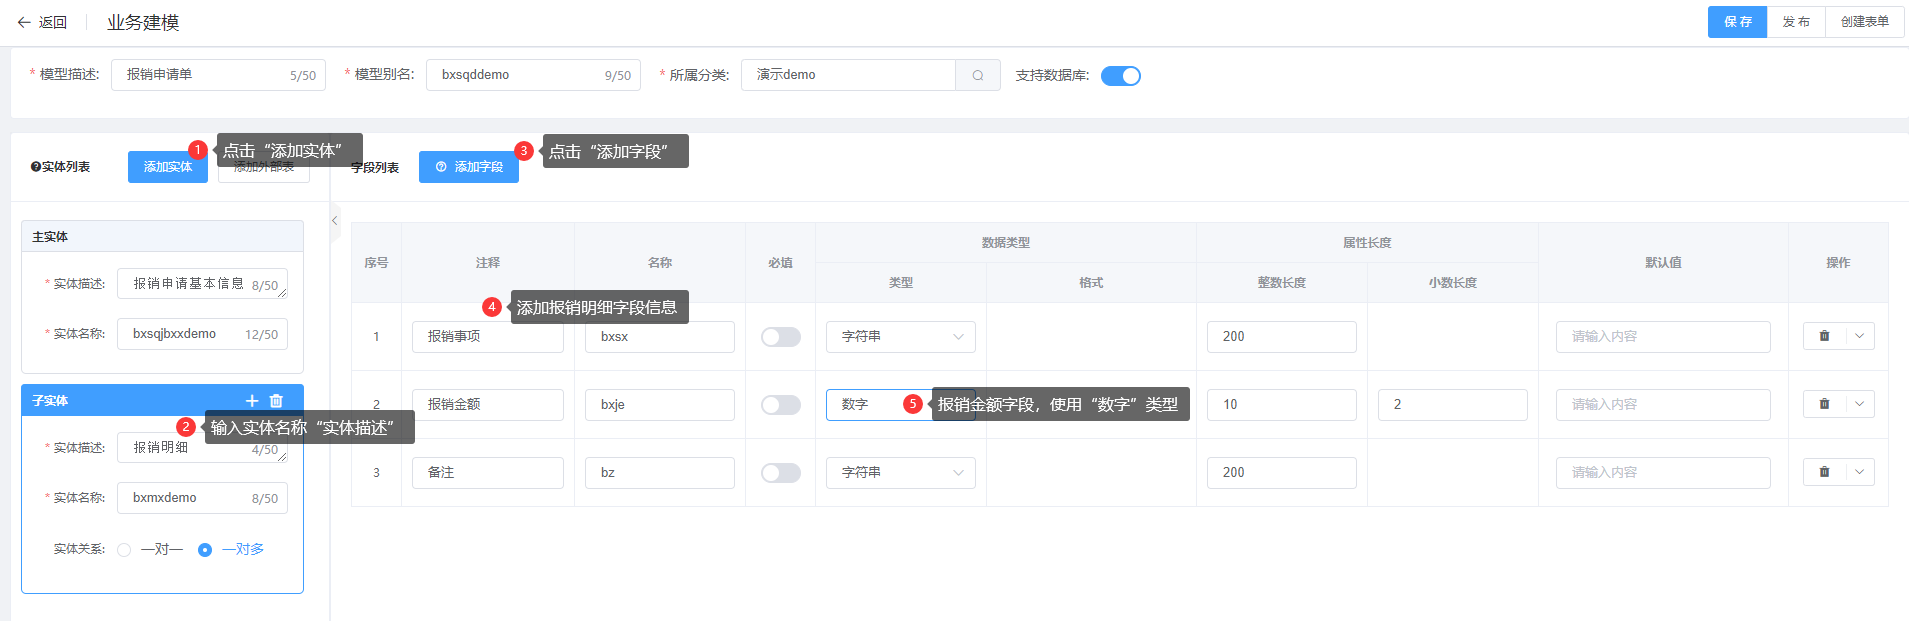The width and height of the screenshot is (1909, 621).
Task: Click the plus icon in 子实体 header
Action: [252, 401]
